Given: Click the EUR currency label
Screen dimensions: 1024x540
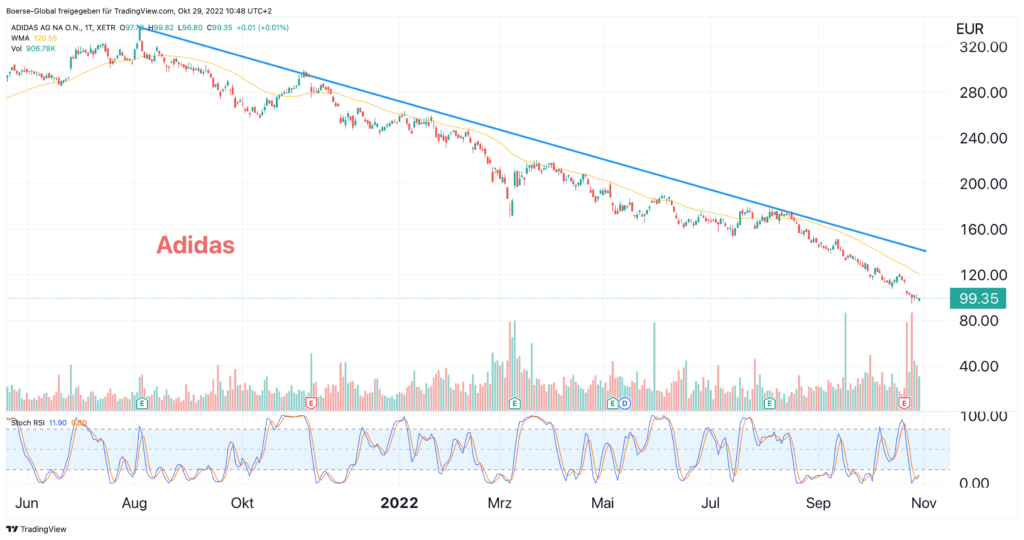Looking at the screenshot, I should click(x=969, y=29).
